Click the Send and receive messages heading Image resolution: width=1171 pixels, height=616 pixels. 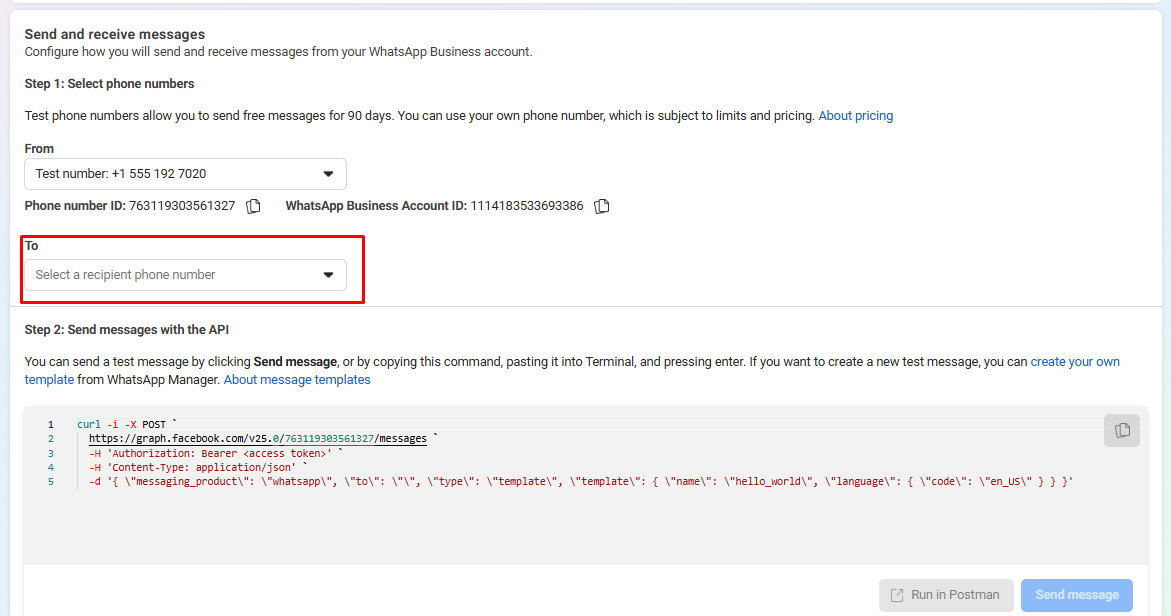coord(115,34)
